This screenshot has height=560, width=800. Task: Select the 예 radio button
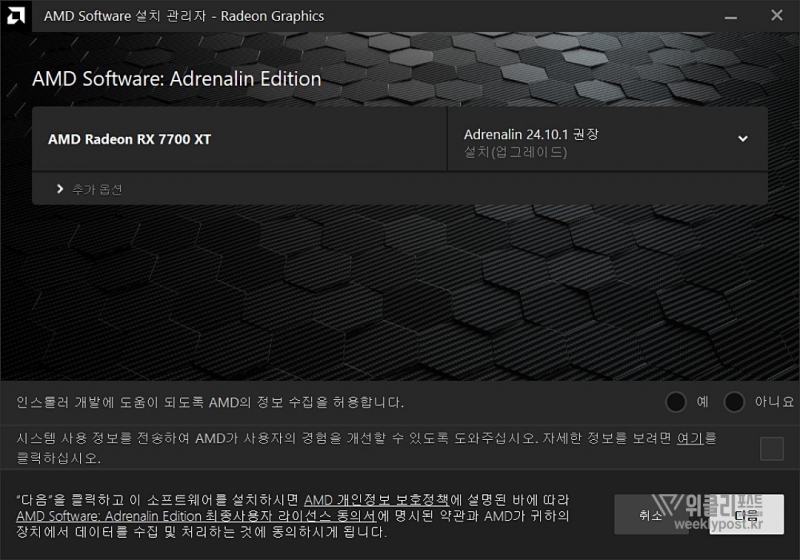click(676, 402)
